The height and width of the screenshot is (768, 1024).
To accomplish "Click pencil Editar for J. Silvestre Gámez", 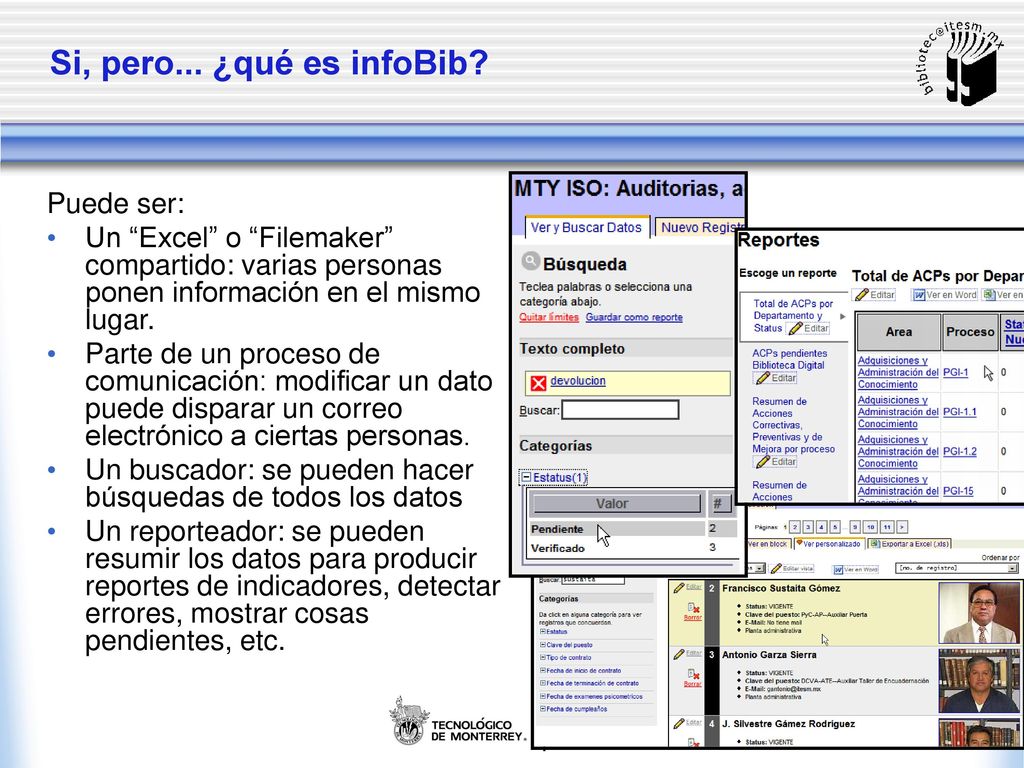I will pyautogui.click(x=687, y=723).
